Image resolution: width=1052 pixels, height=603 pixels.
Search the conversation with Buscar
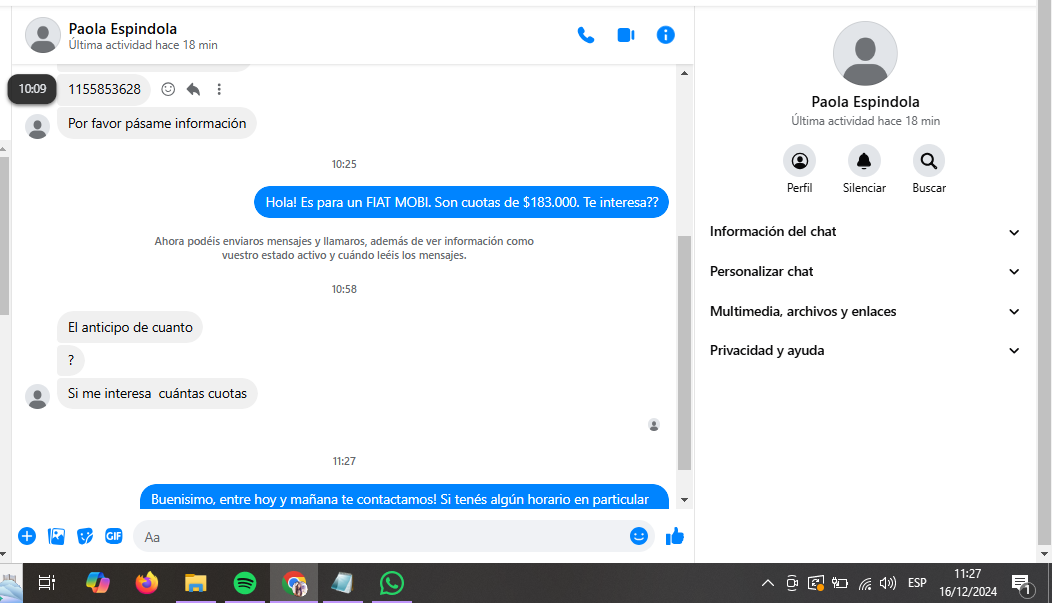(928, 161)
